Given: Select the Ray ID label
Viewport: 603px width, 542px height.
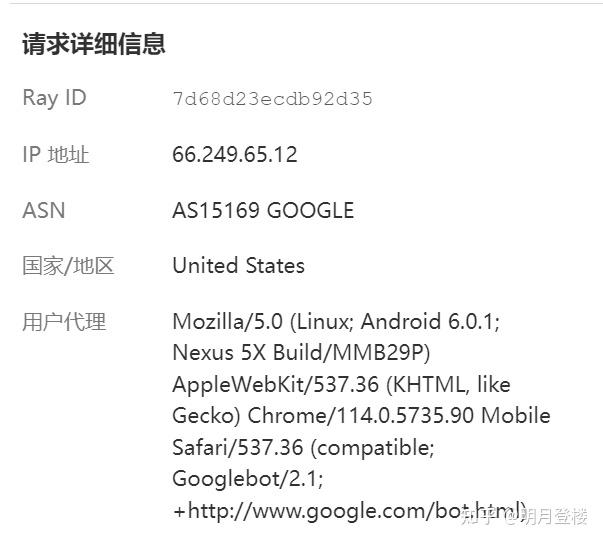Looking at the screenshot, I should [54, 98].
